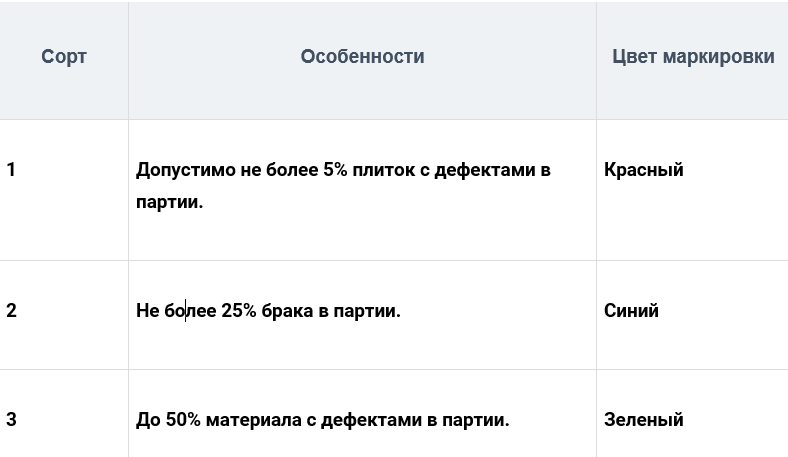Click the "Сорт" column header
Screen dimensions: 788x457
[64, 57]
